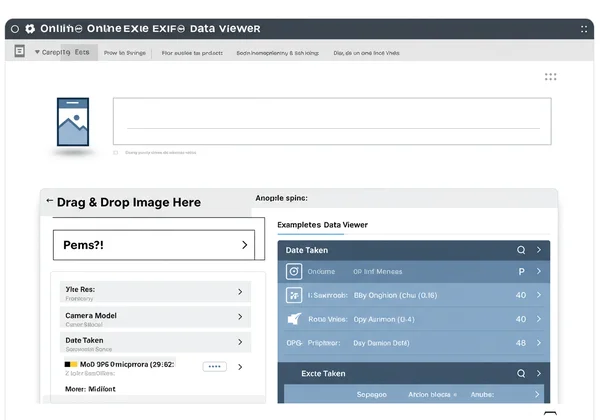Click the document icon in the toolbar

pyautogui.click(x=20, y=51)
